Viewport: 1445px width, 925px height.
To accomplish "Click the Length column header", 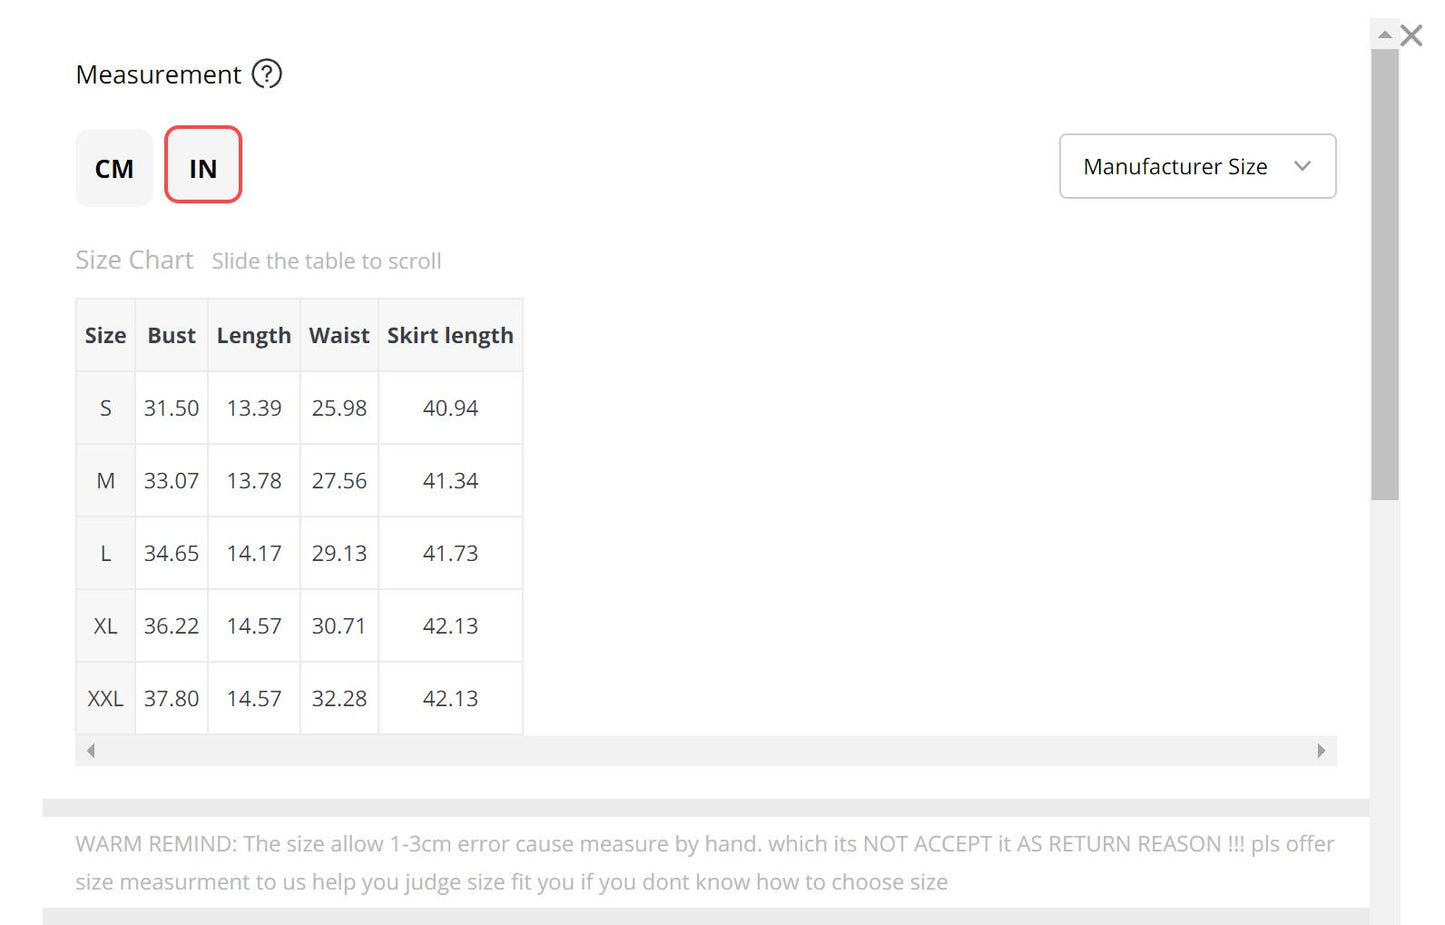I will click(x=254, y=336).
